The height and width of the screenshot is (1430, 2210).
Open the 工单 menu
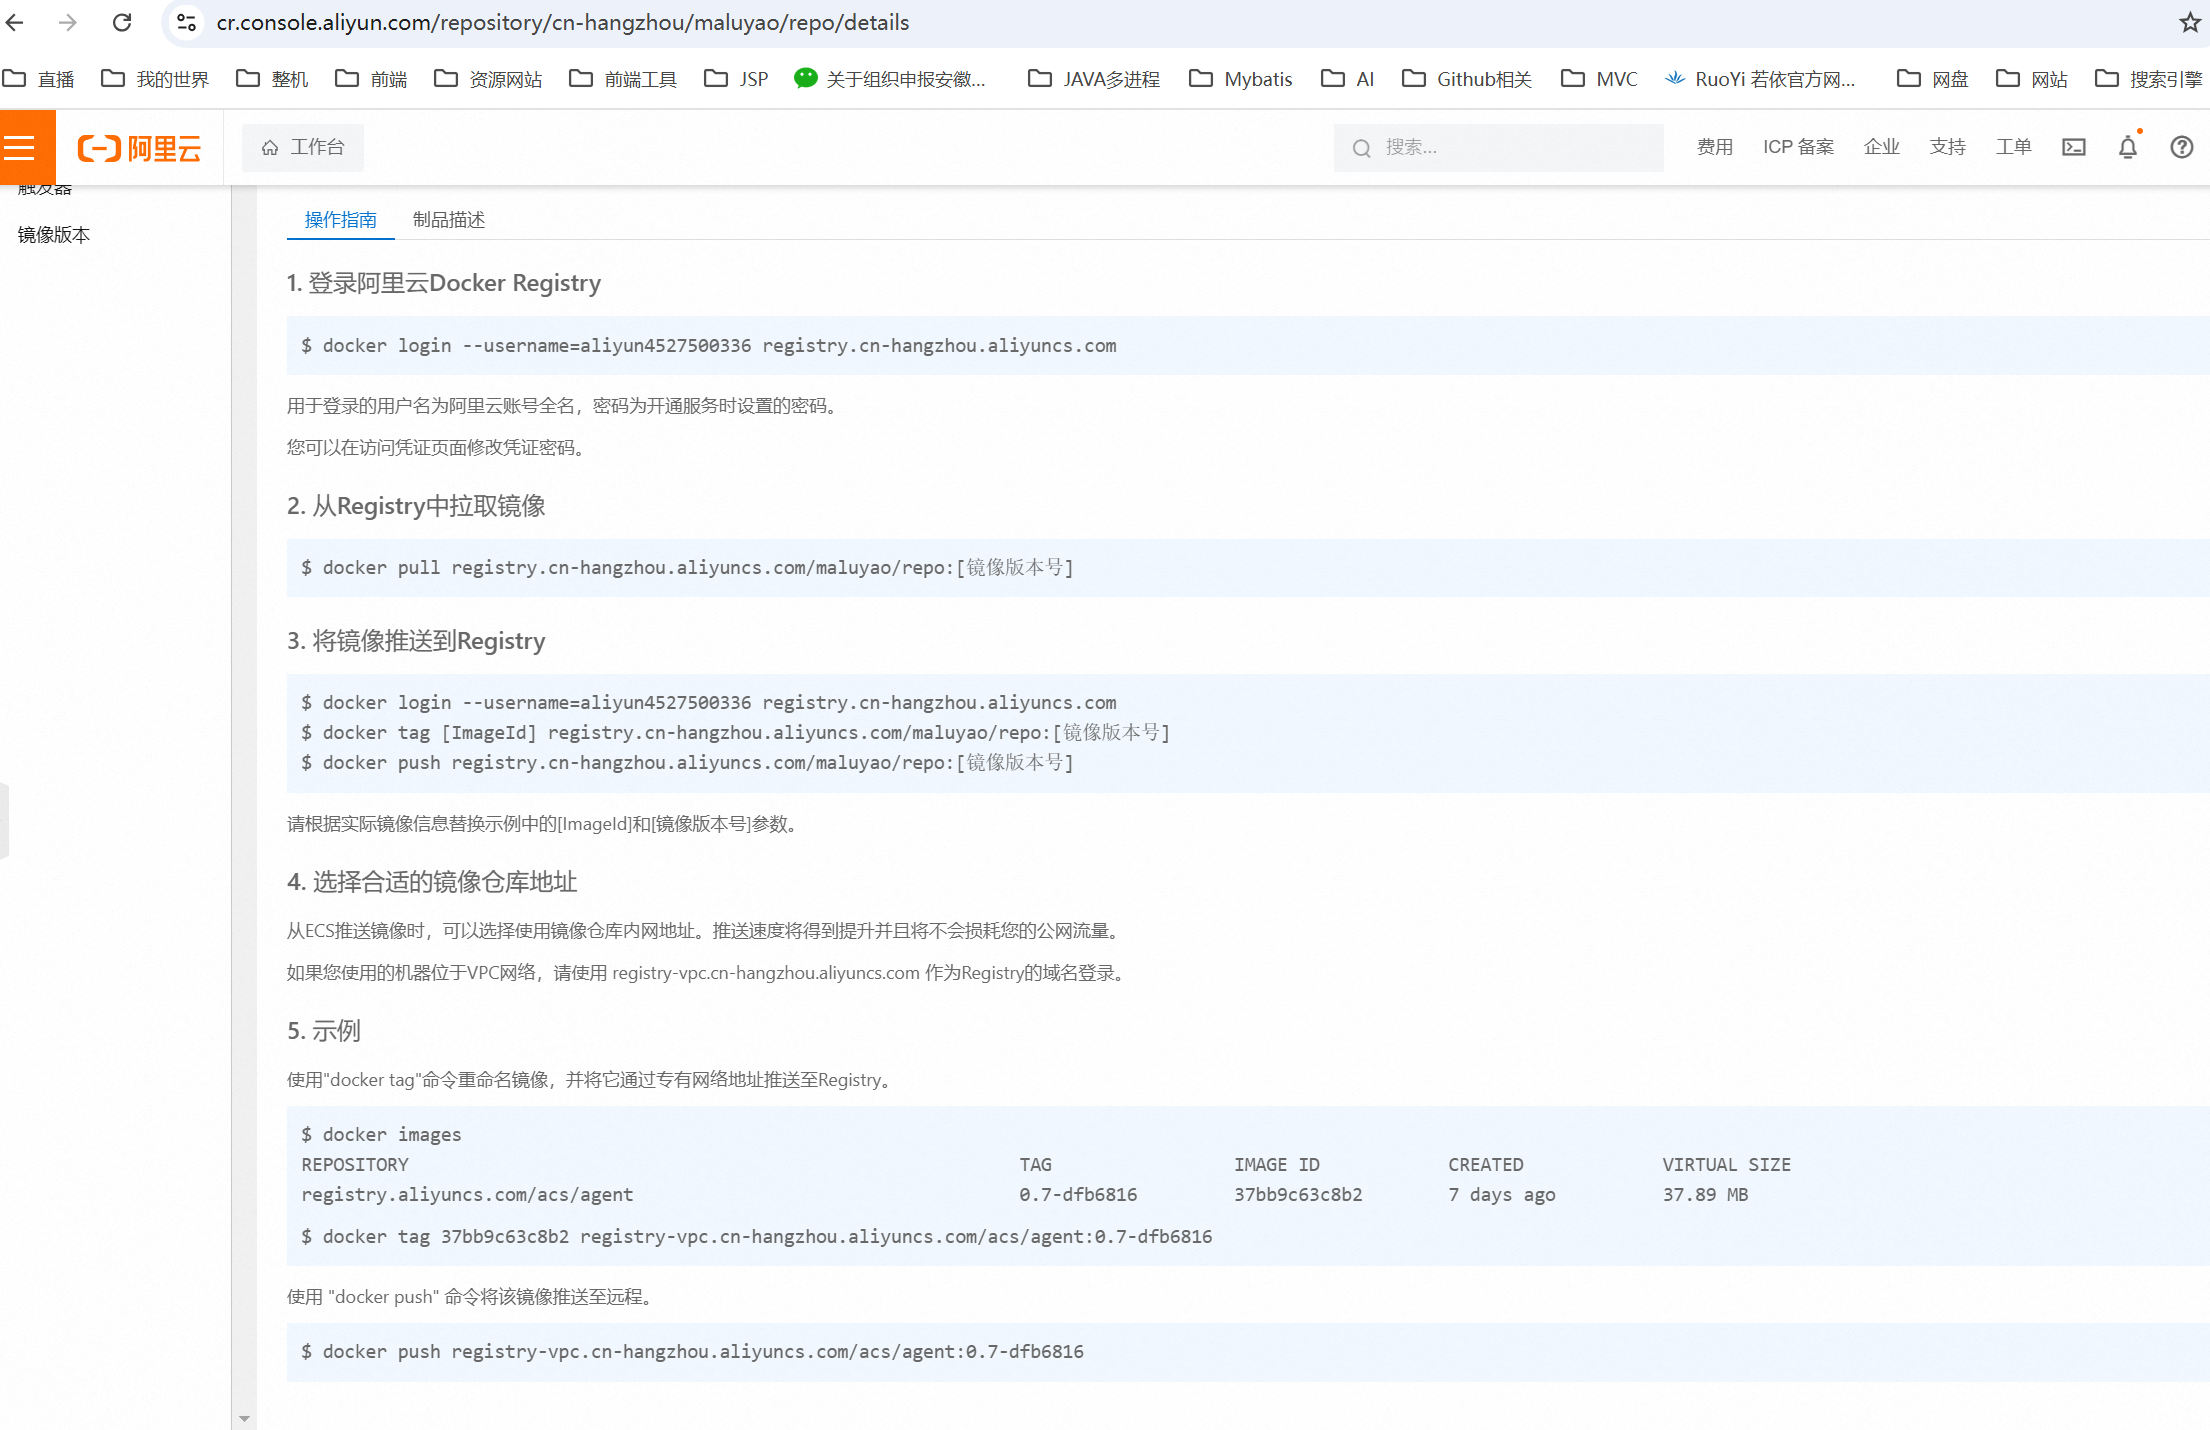click(x=2014, y=147)
